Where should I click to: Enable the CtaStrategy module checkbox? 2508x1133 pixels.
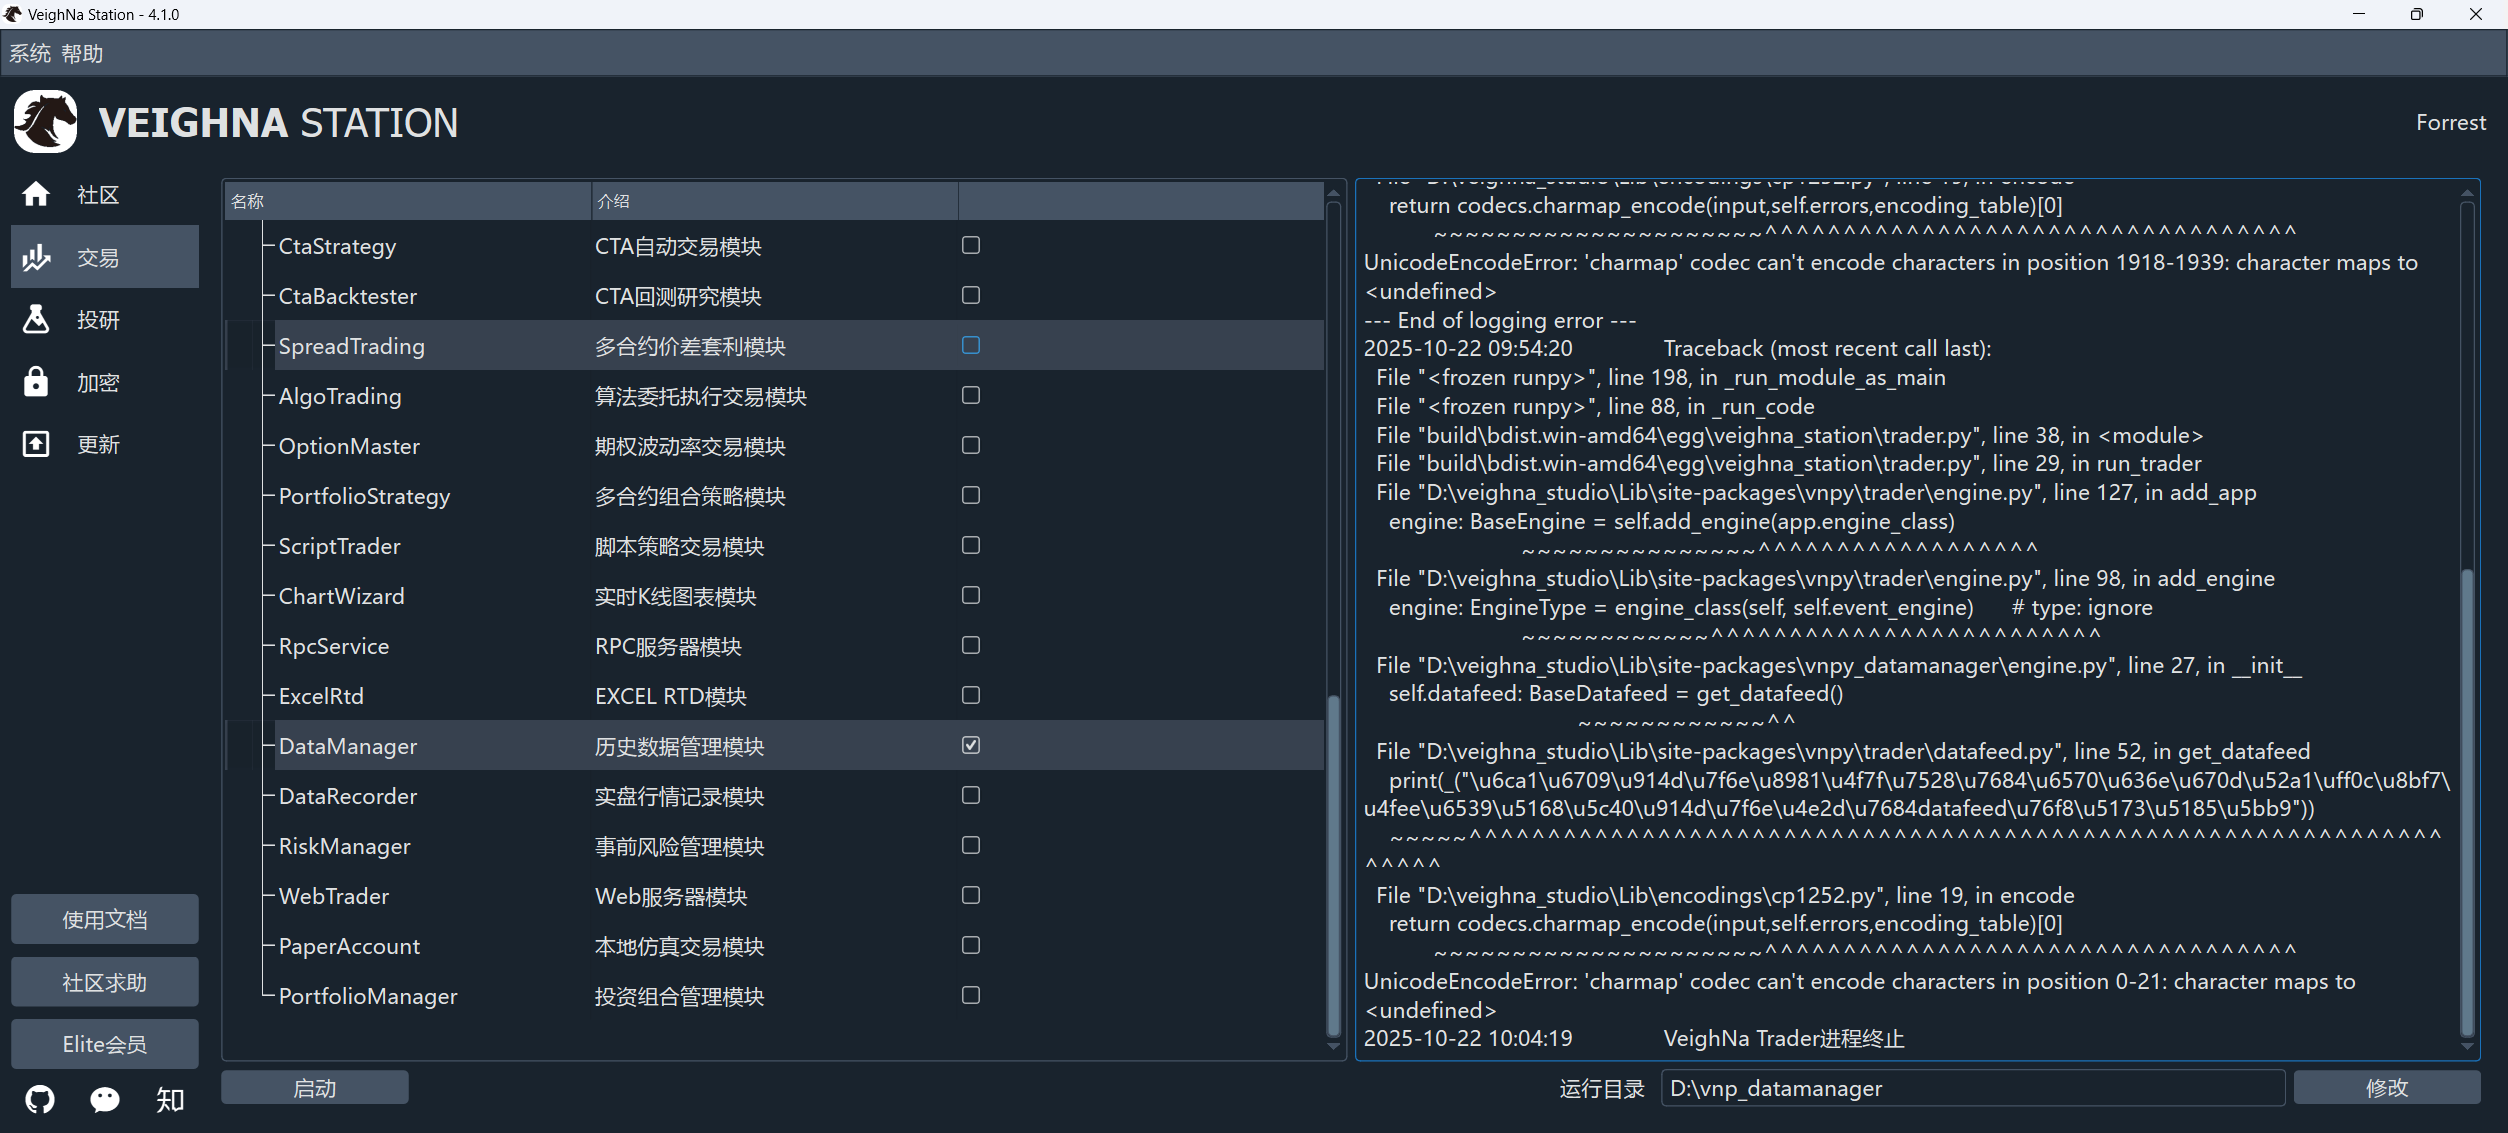[x=970, y=245]
